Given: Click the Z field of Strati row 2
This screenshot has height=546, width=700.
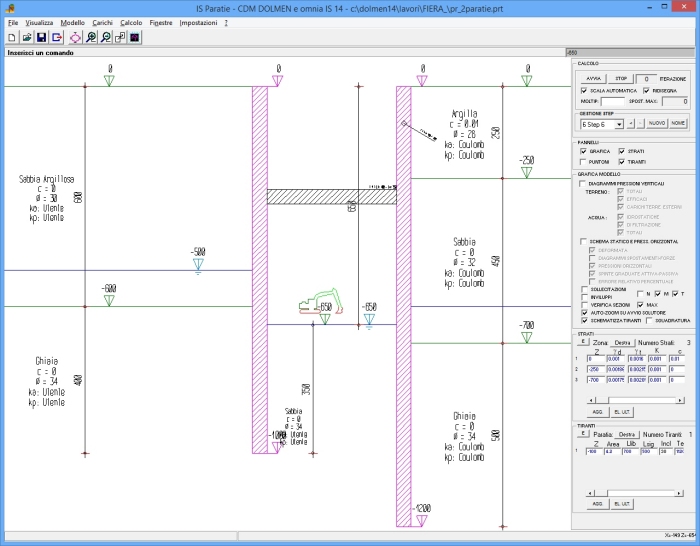Looking at the screenshot, I should coord(596,369).
